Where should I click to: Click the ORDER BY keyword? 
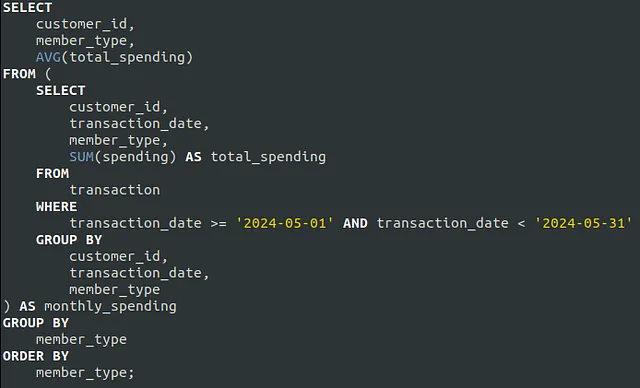coord(36,356)
